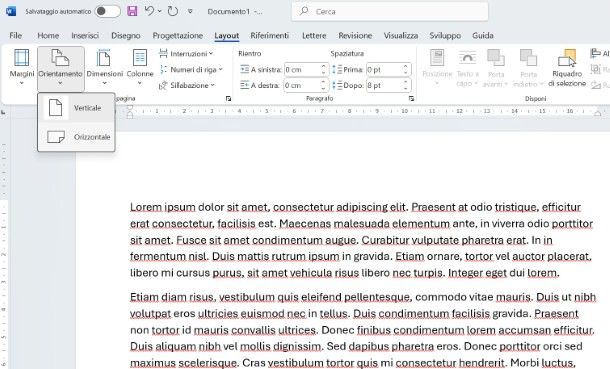610x369 pixels.
Task: Click the Word application icon
Action: [11, 11]
